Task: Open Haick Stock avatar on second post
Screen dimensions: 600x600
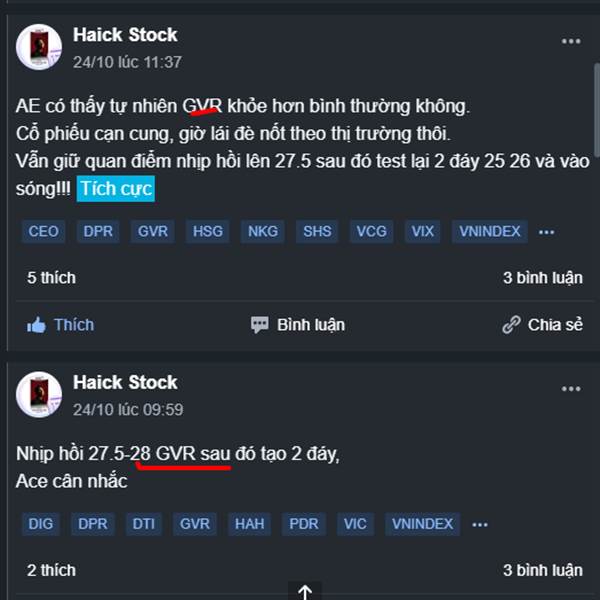Action: pyautogui.click(x=39, y=394)
